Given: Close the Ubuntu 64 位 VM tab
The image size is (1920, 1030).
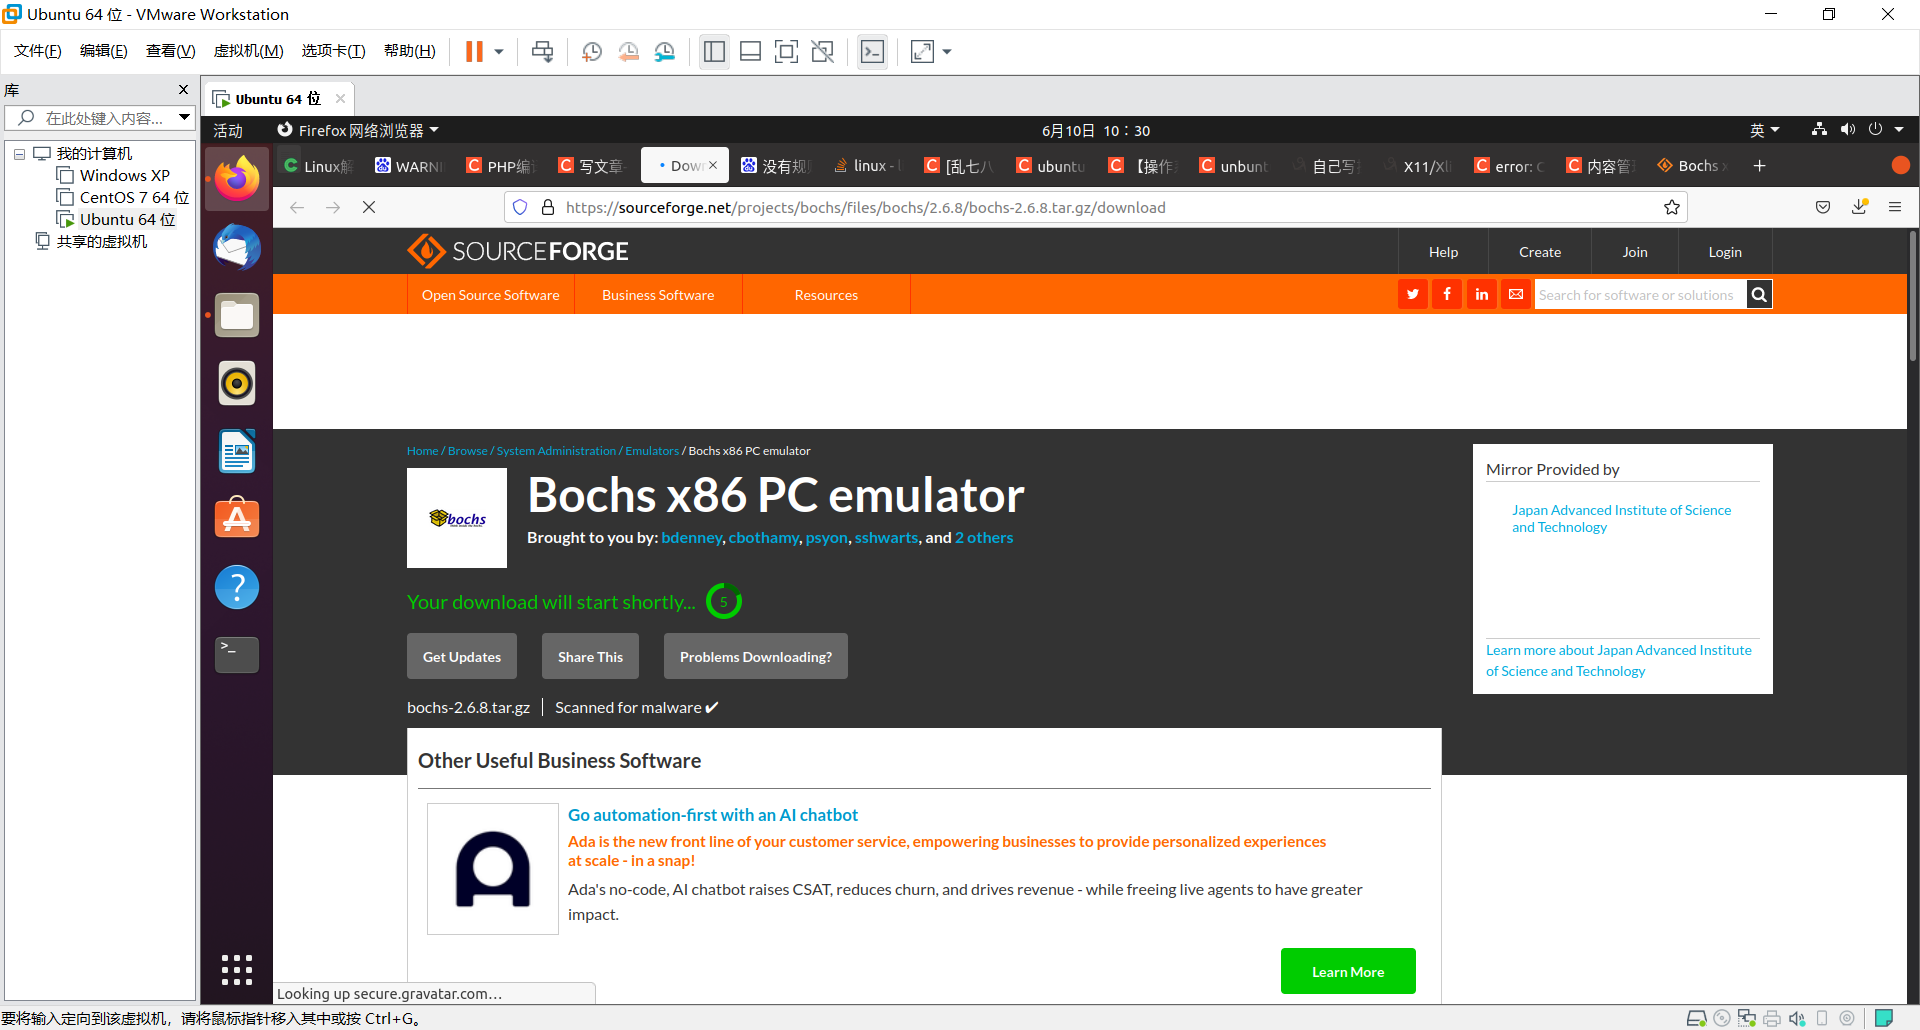Looking at the screenshot, I should click(340, 99).
